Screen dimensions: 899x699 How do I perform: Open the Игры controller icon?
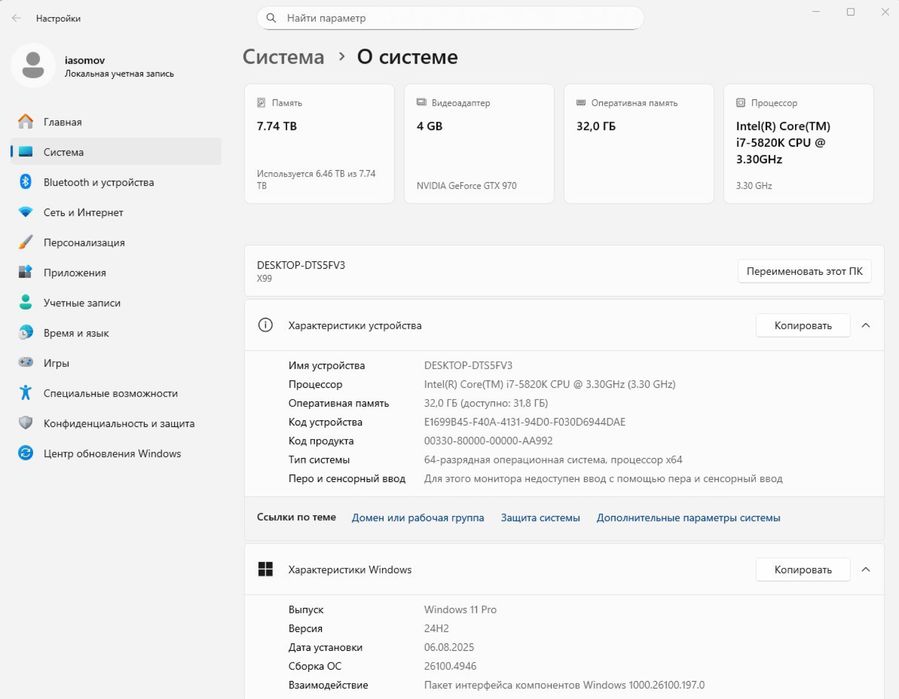(x=26, y=363)
